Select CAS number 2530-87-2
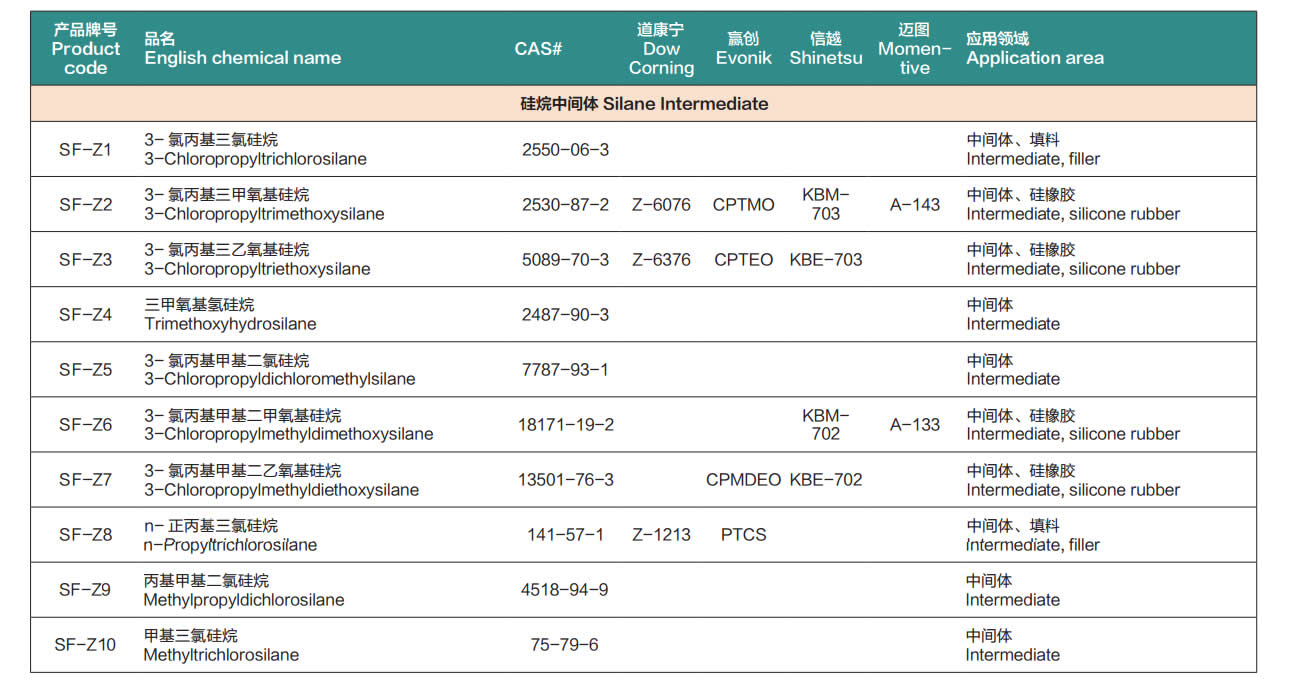The width and height of the screenshot is (1292, 688). click(565, 205)
